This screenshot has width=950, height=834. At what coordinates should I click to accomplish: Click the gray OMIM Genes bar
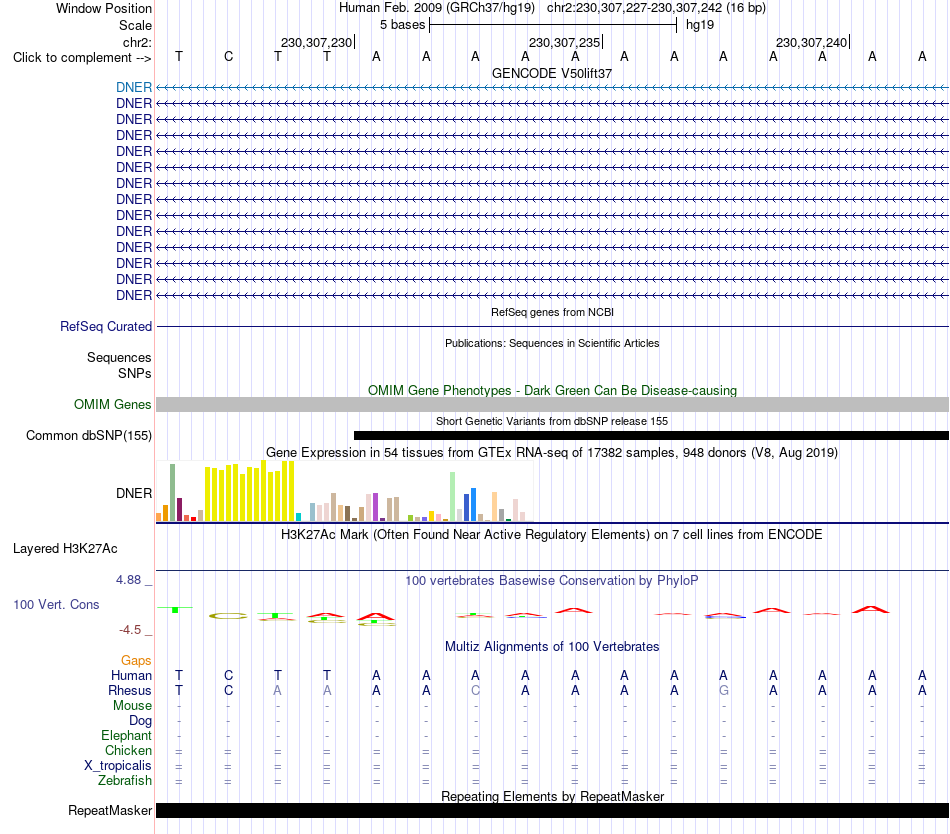click(x=552, y=405)
